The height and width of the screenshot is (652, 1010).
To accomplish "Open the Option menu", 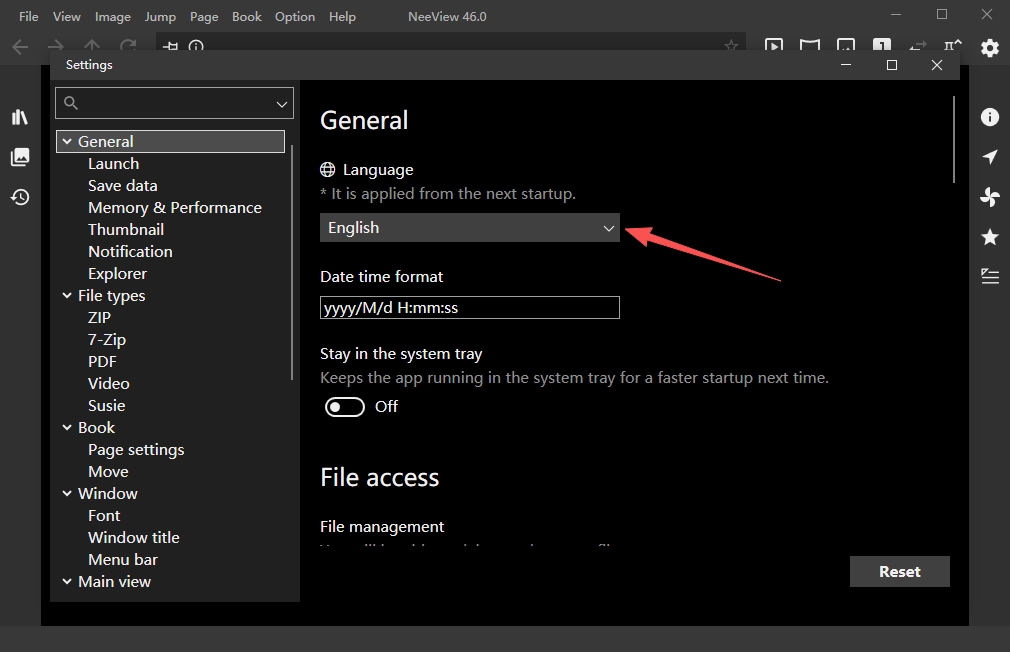I will [x=295, y=17].
